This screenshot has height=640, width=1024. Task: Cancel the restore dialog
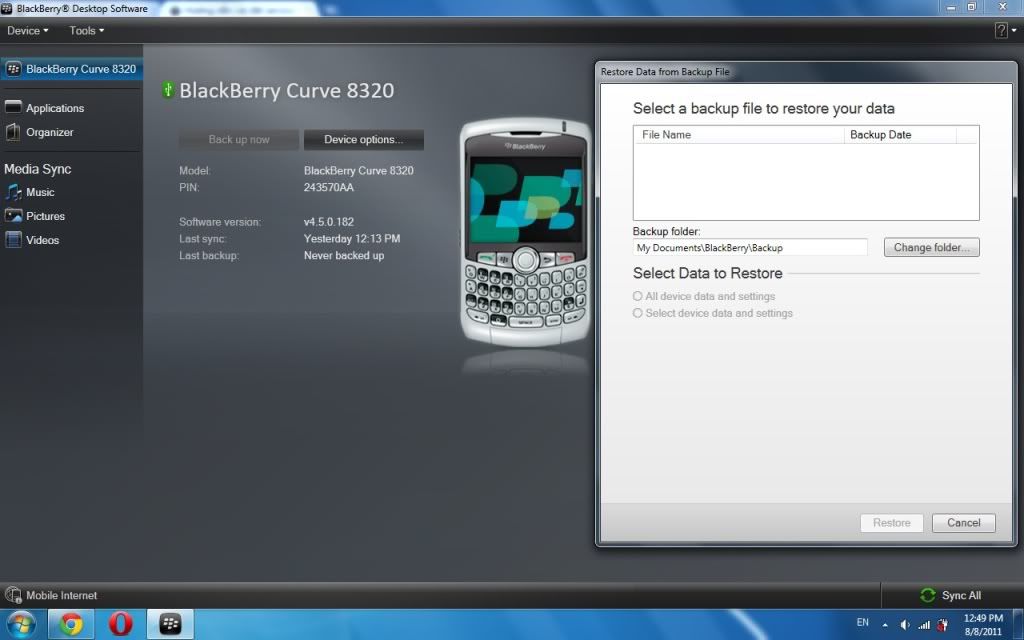point(963,523)
